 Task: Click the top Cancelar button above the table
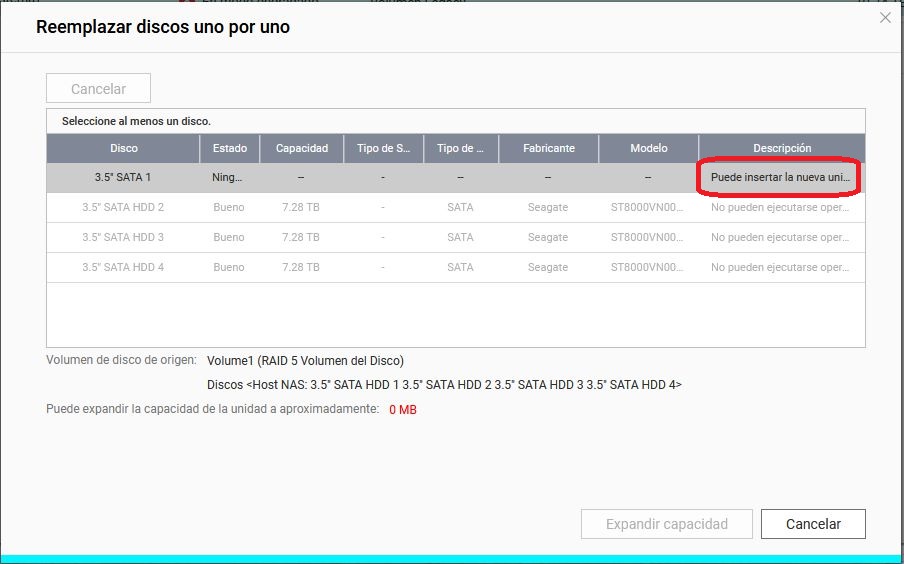coord(98,88)
